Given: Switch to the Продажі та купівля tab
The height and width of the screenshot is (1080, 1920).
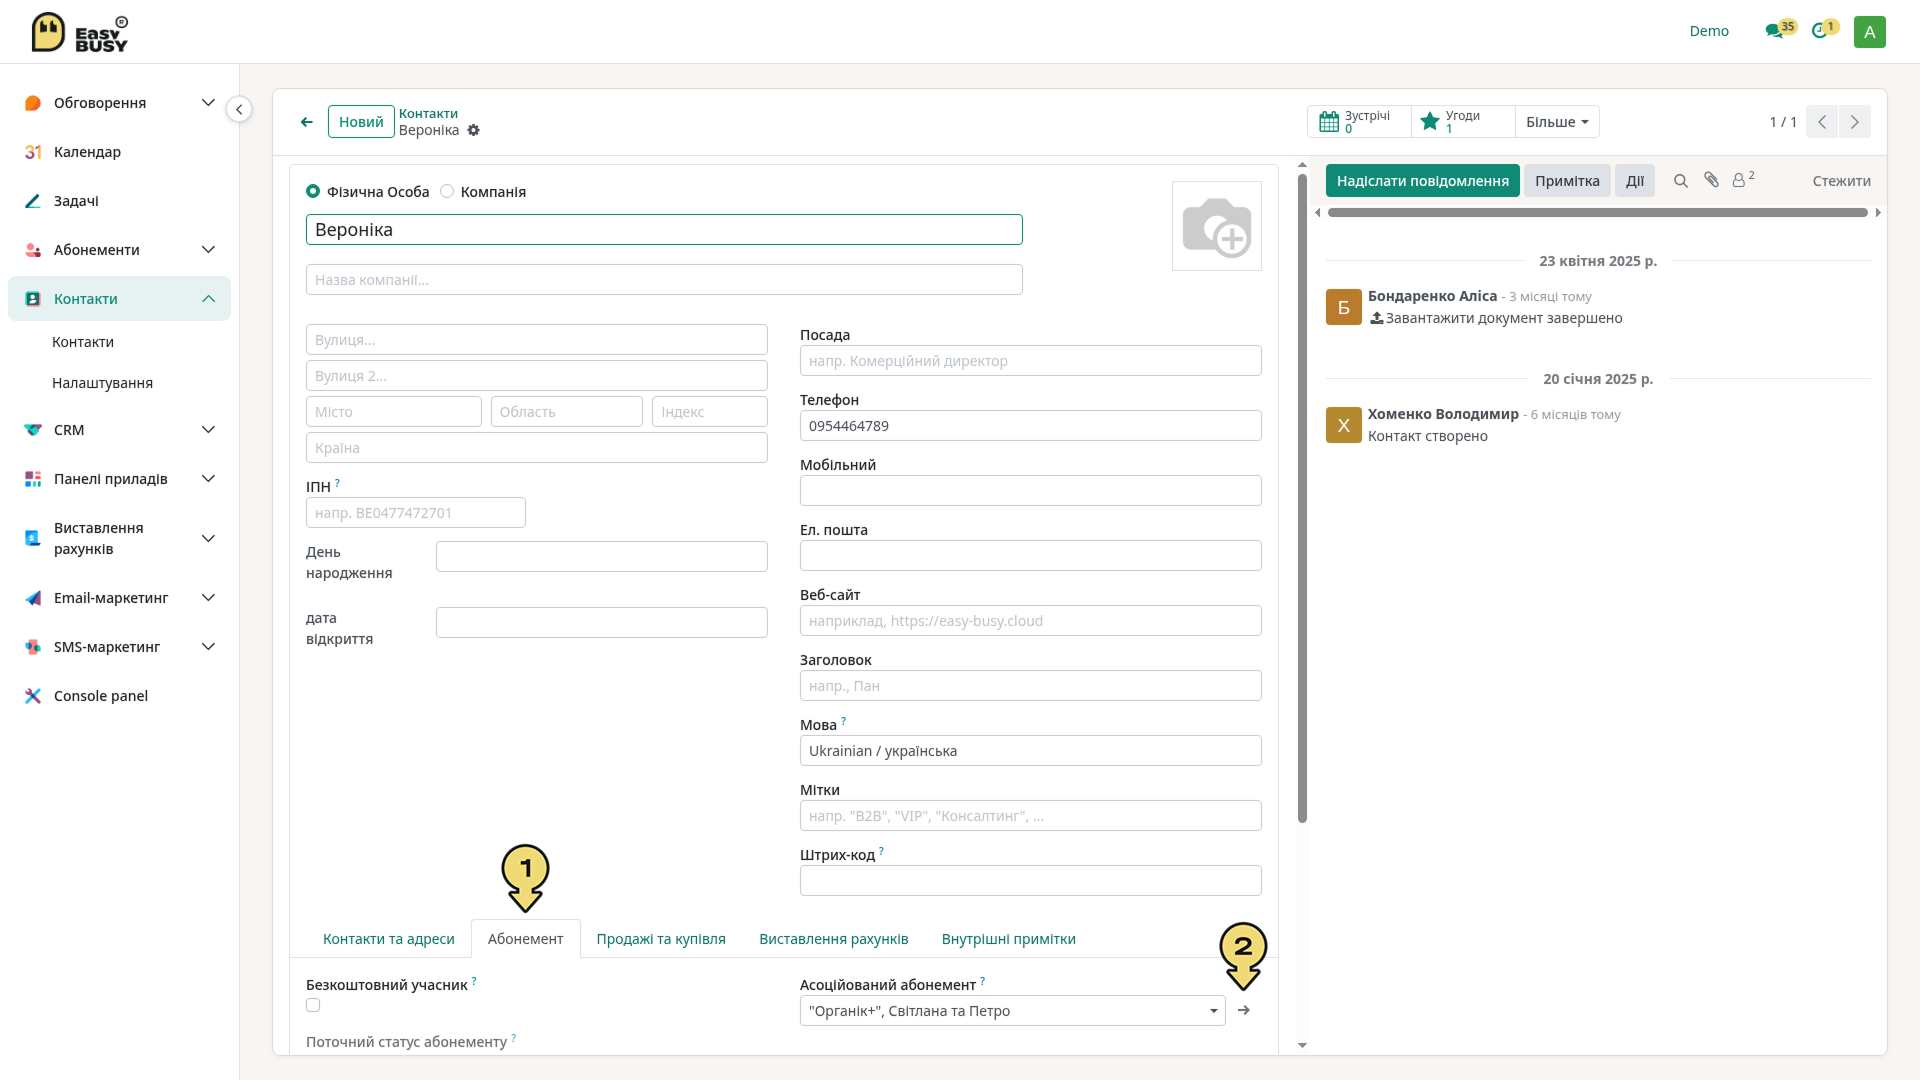Looking at the screenshot, I should coord(661,939).
